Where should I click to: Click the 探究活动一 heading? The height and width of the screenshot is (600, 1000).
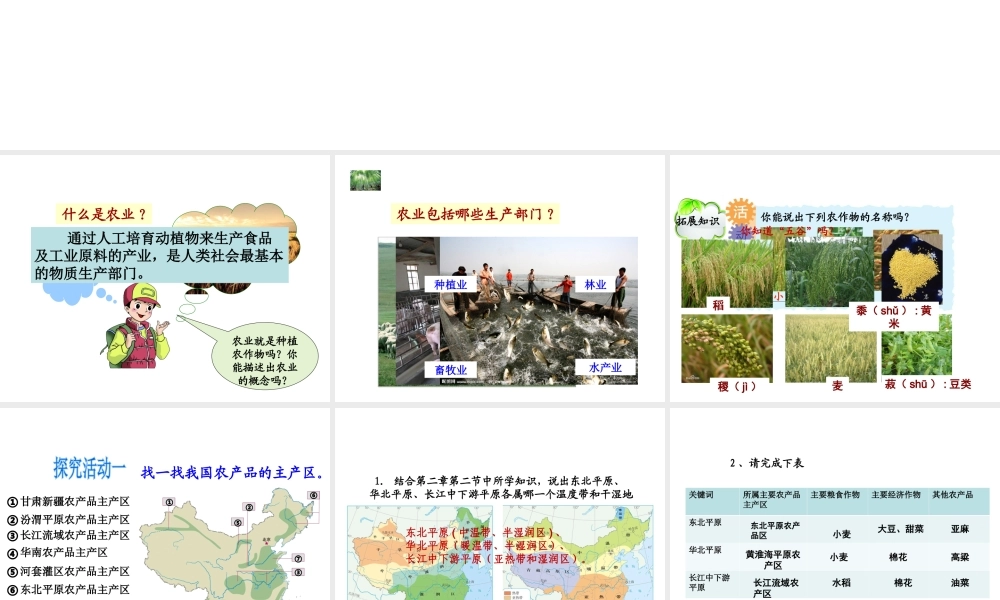[89, 468]
